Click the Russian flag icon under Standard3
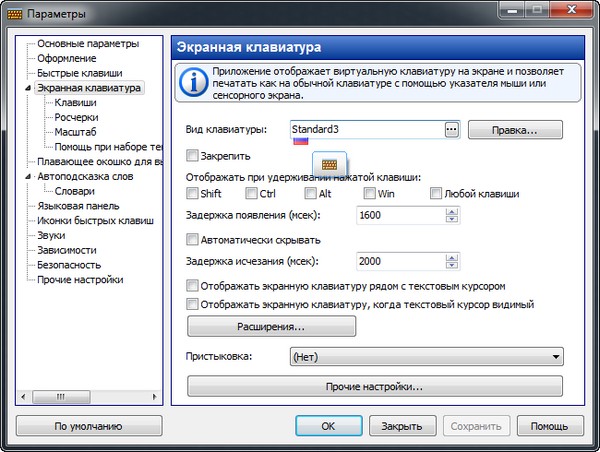 (x=298, y=141)
